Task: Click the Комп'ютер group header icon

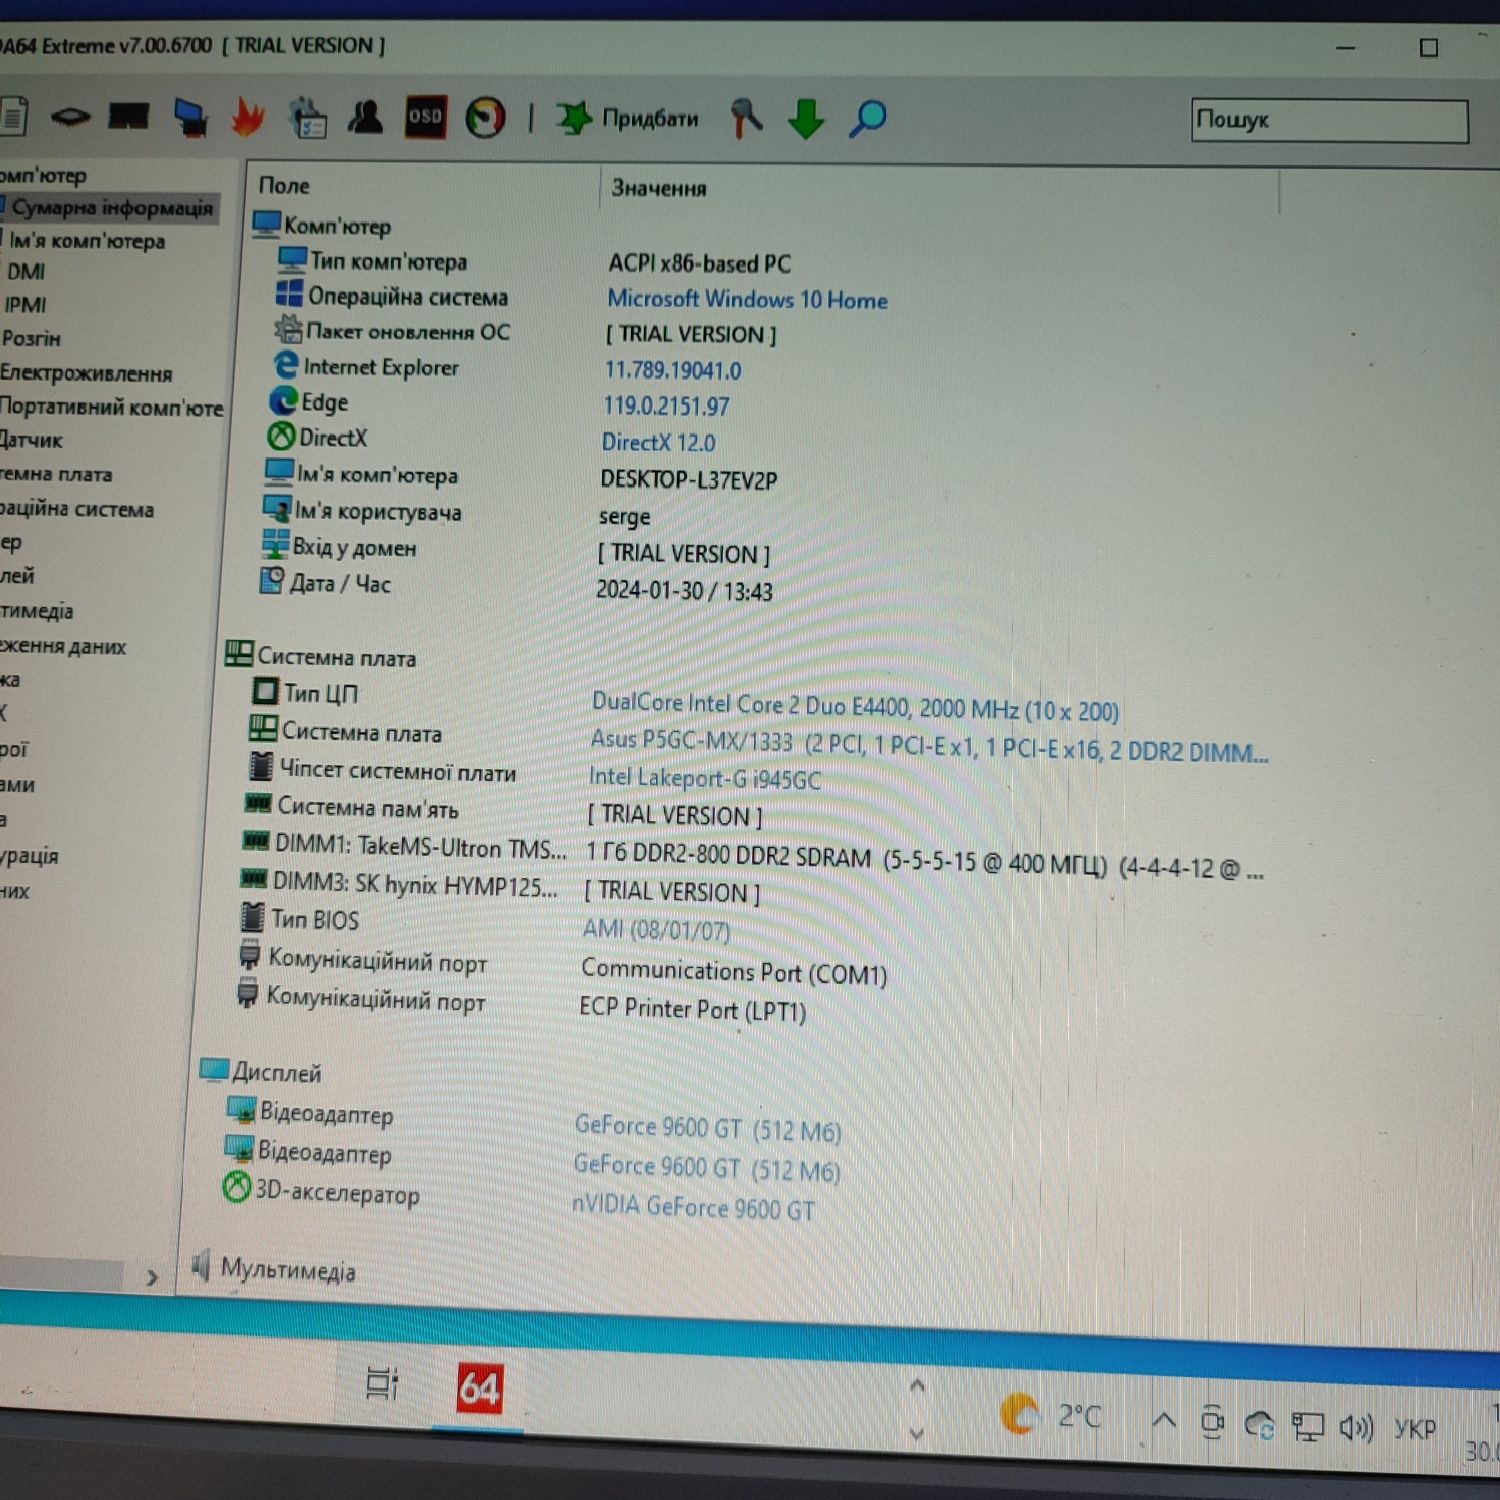Action: pos(266,224)
